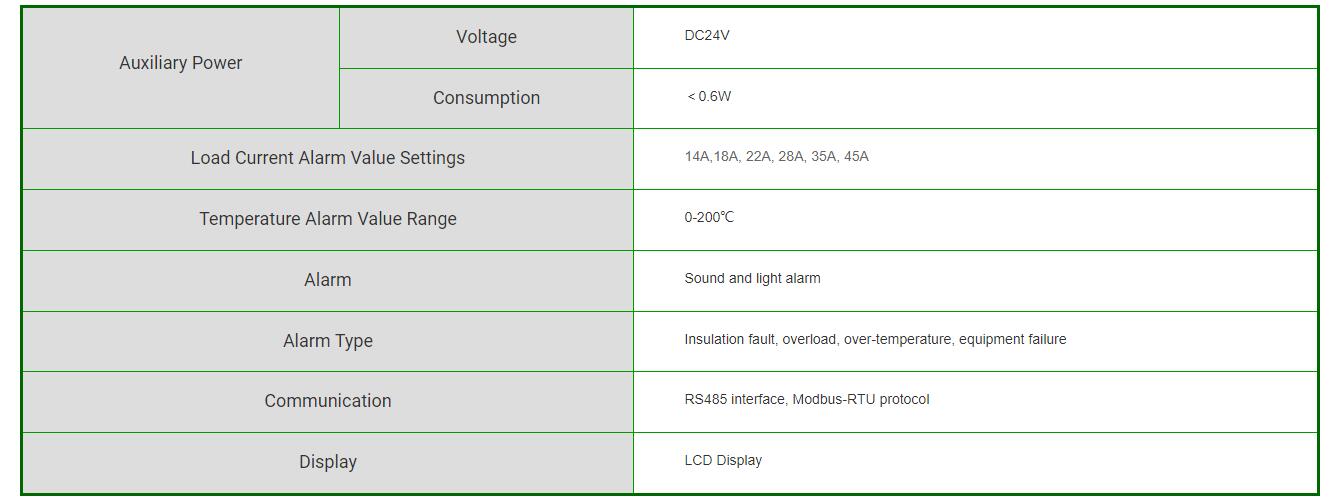Image resolution: width=1331 pixels, height=504 pixels.
Task: Click the Display row label
Action: tap(328, 462)
